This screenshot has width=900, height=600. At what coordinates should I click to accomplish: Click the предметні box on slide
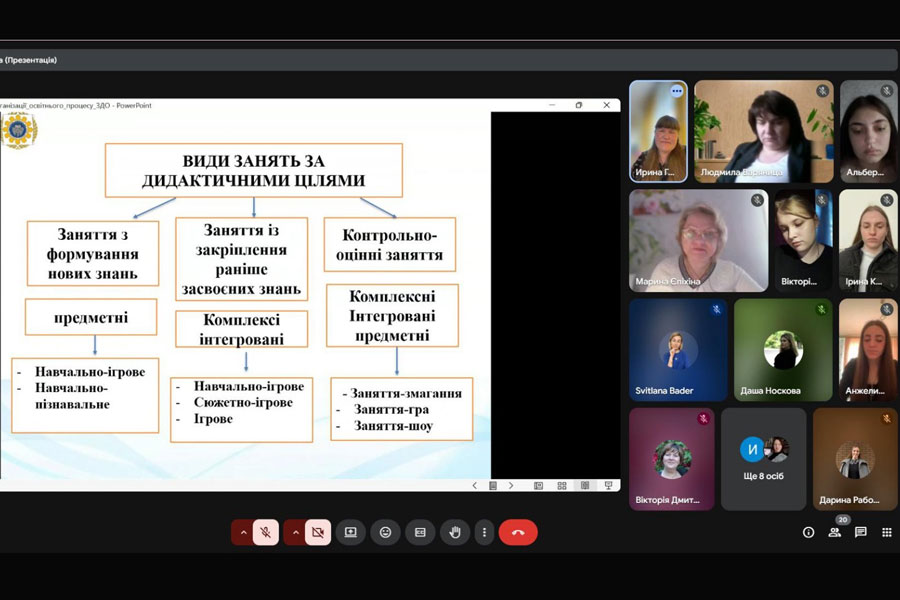tap(91, 317)
